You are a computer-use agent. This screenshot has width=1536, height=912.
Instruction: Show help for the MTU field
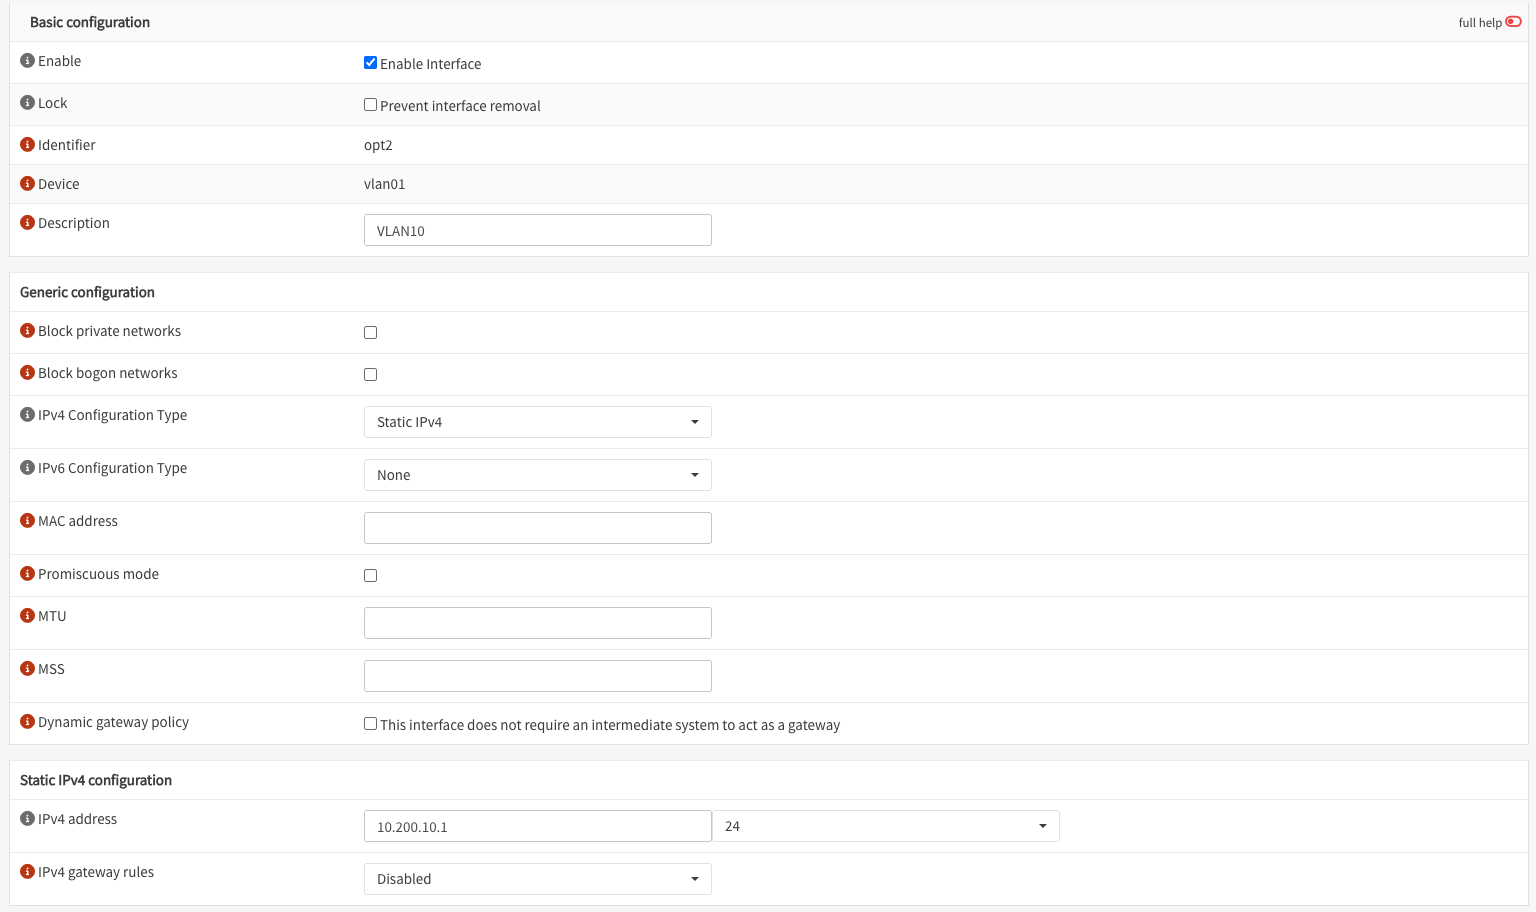click(27, 616)
